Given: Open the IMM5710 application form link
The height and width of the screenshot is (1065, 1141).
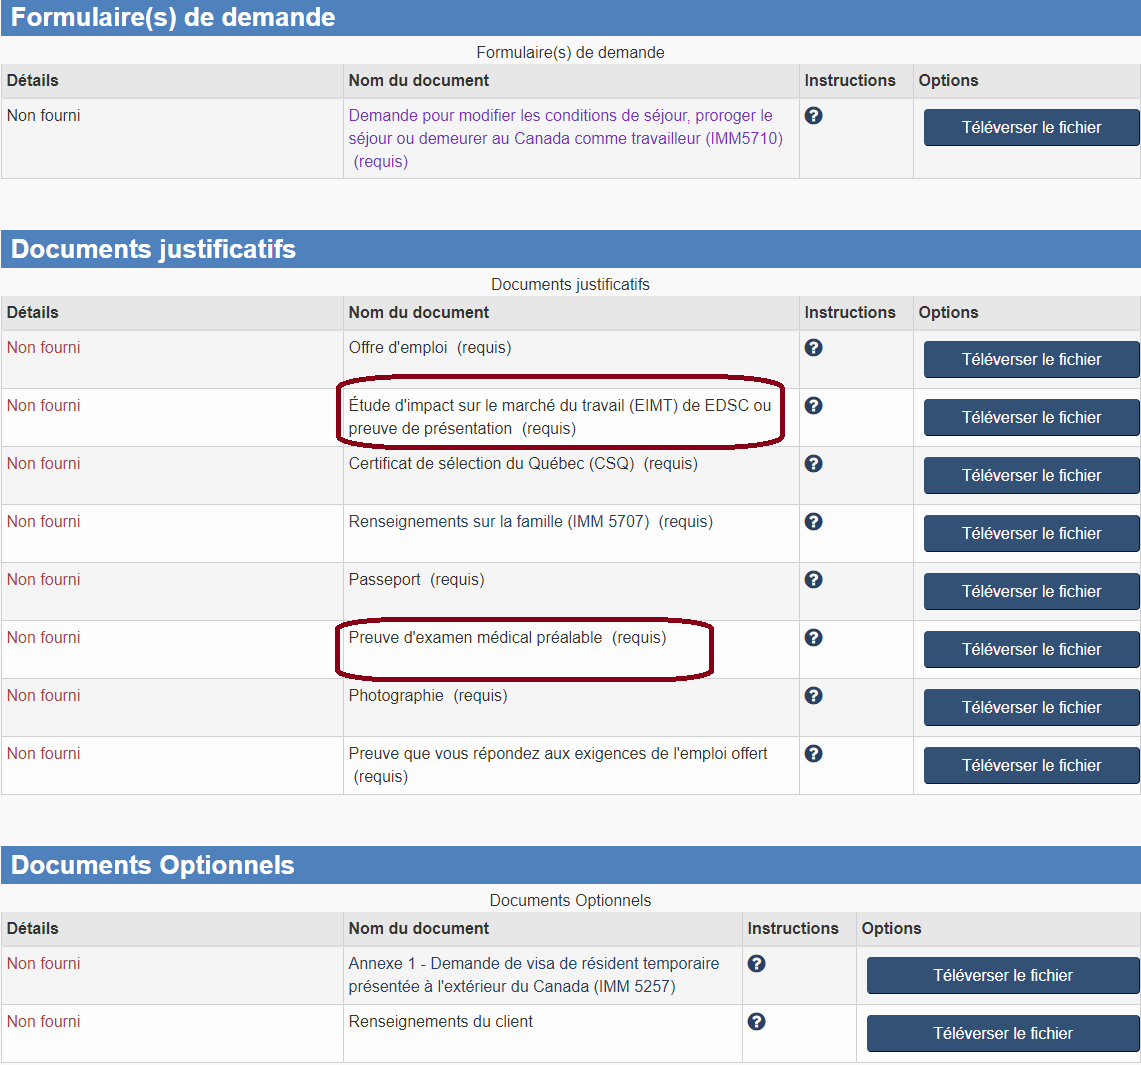Looking at the screenshot, I should pyautogui.click(x=565, y=138).
